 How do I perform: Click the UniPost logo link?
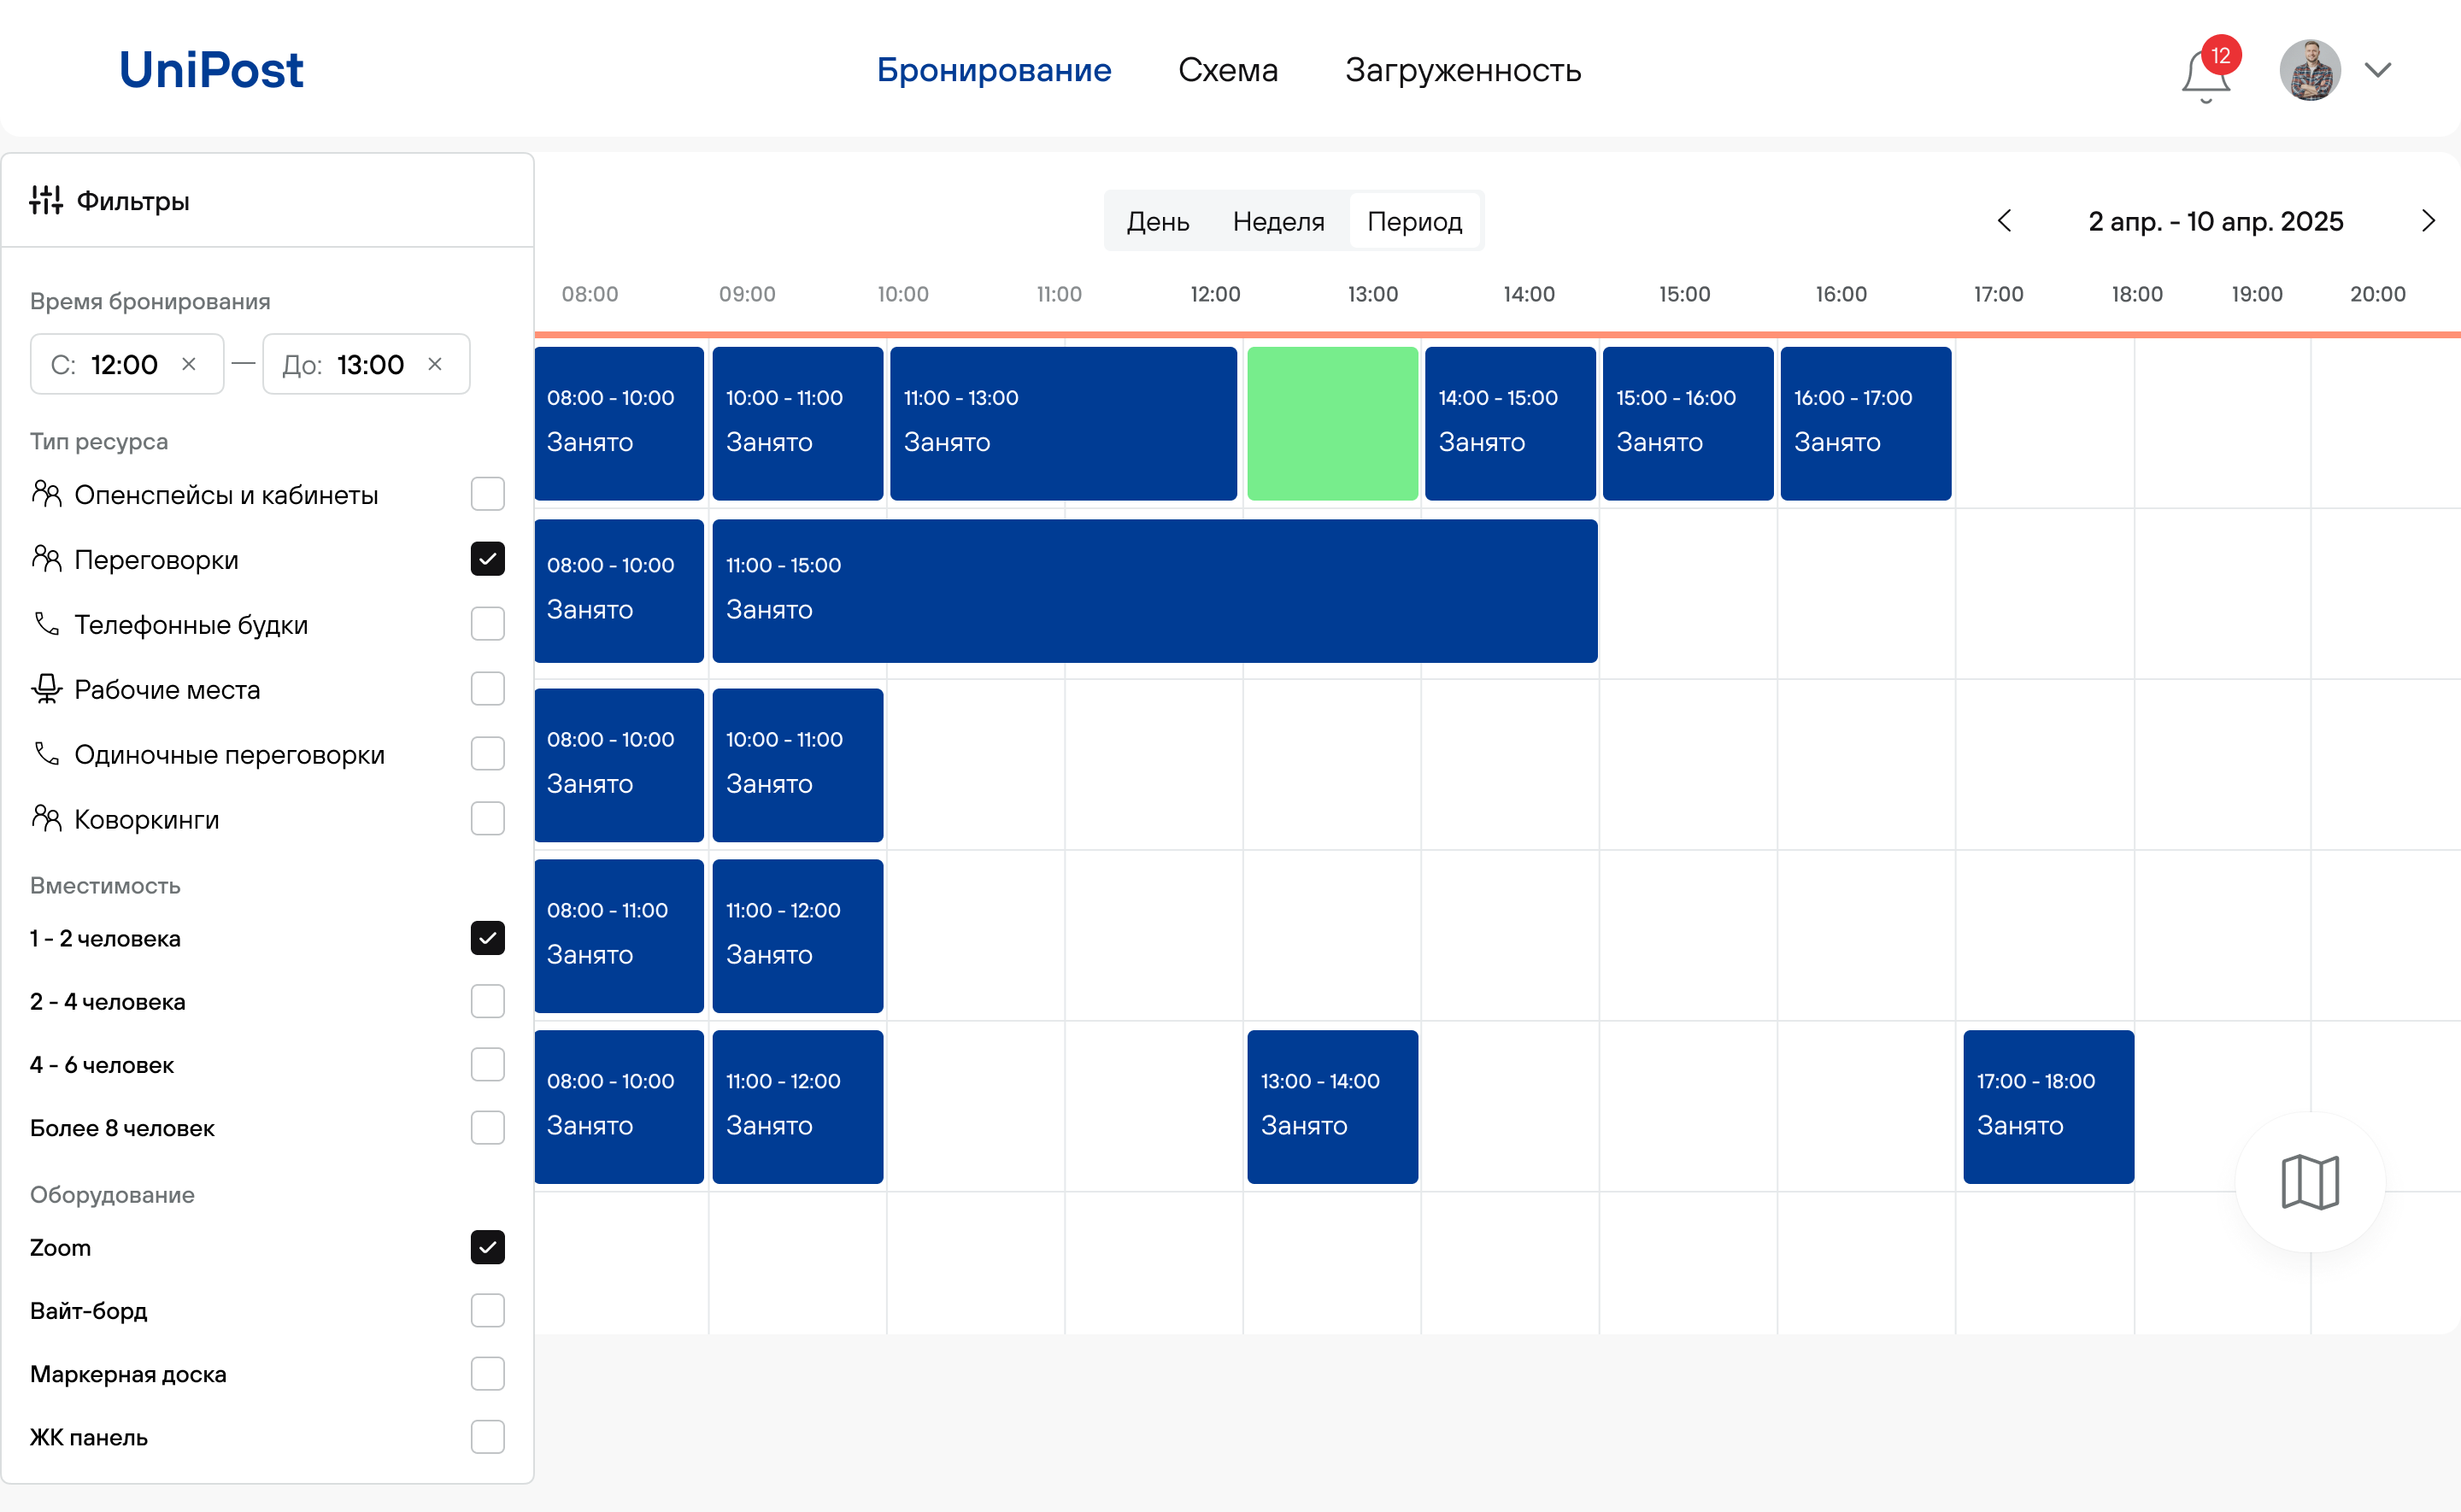pyautogui.click(x=211, y=70)
